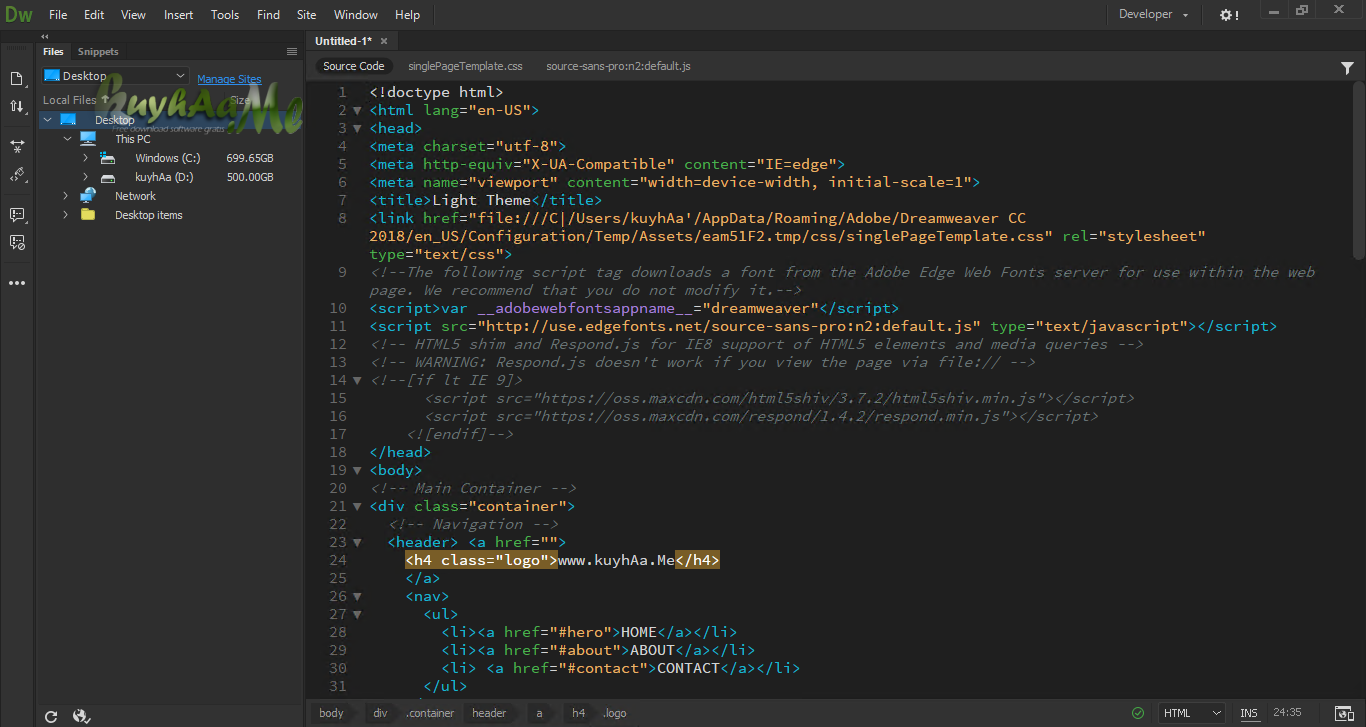The height and width of the screenshot is (727, 1366).
Task: Open the File Management arrows icon
Action: (x=17, y=106)
